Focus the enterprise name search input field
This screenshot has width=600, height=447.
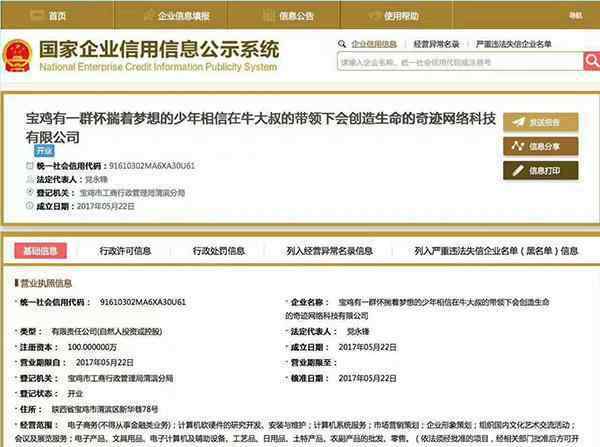[460, 62]
